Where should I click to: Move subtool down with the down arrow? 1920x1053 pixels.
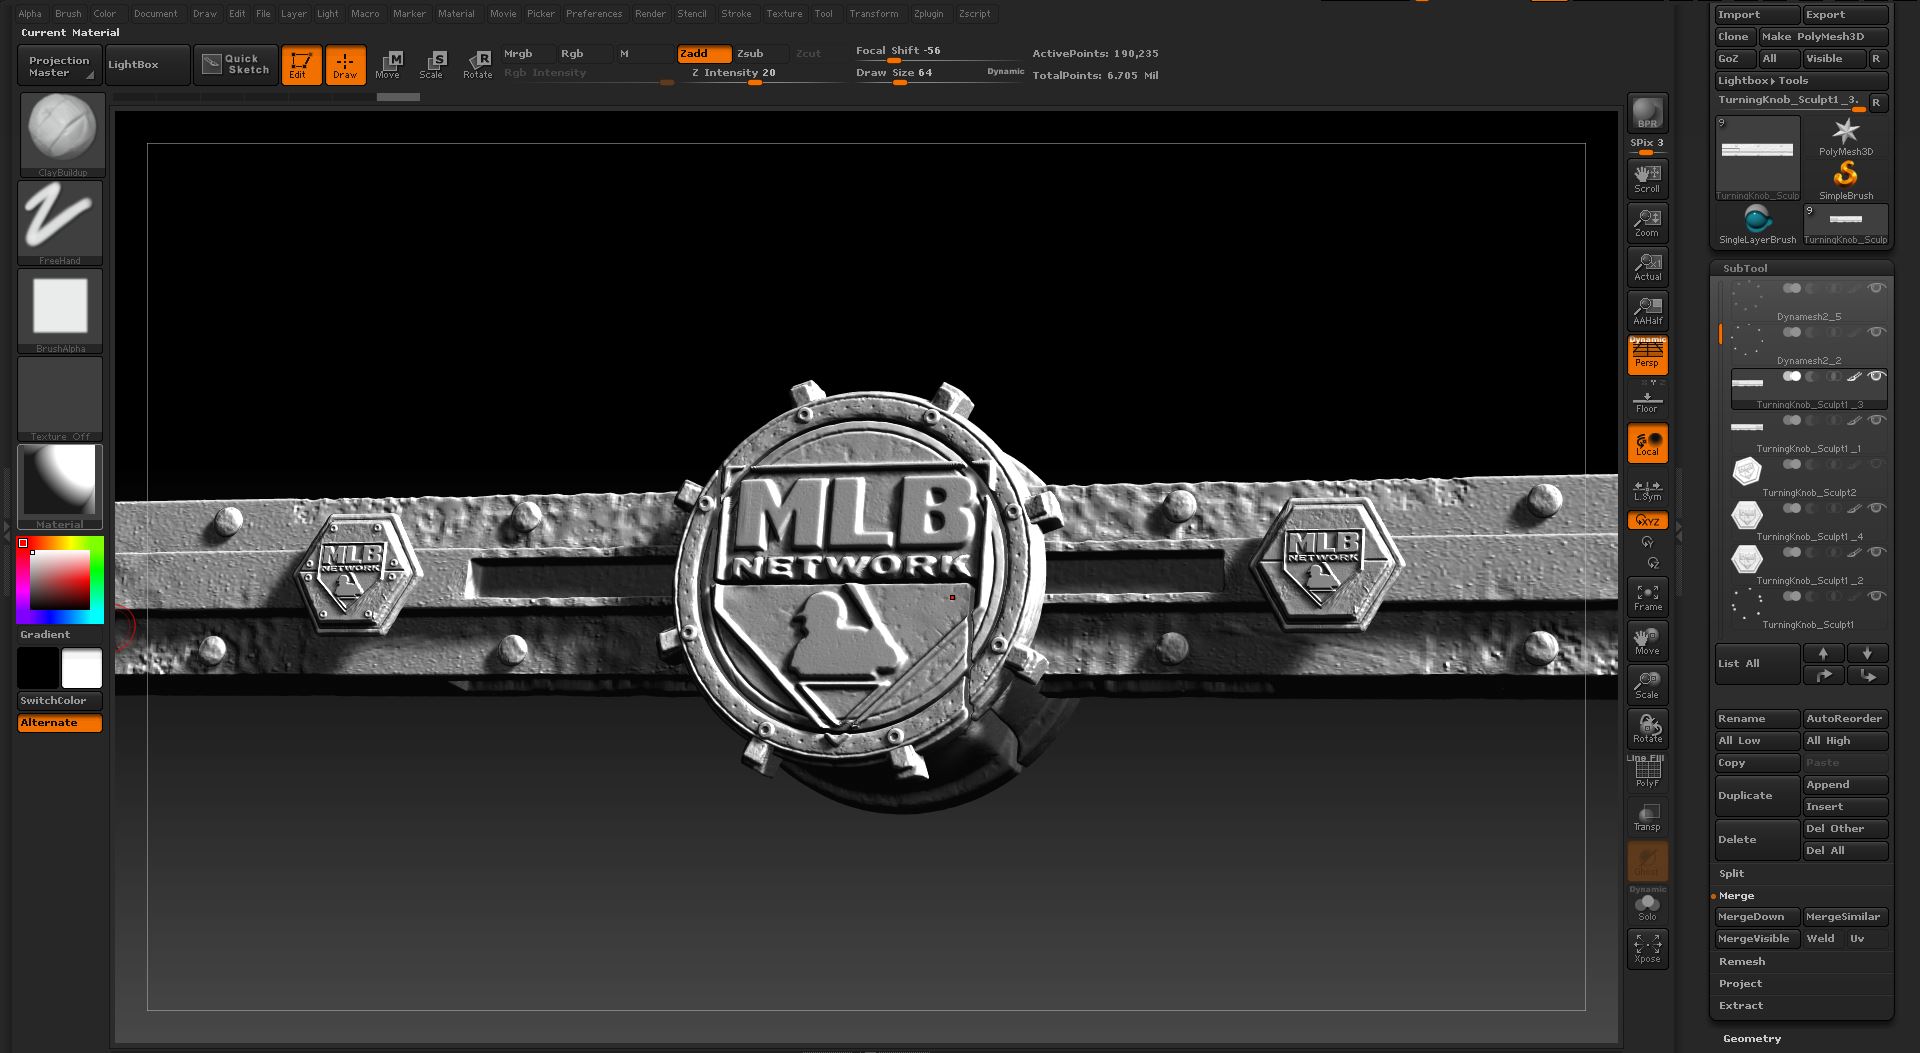1867,653
